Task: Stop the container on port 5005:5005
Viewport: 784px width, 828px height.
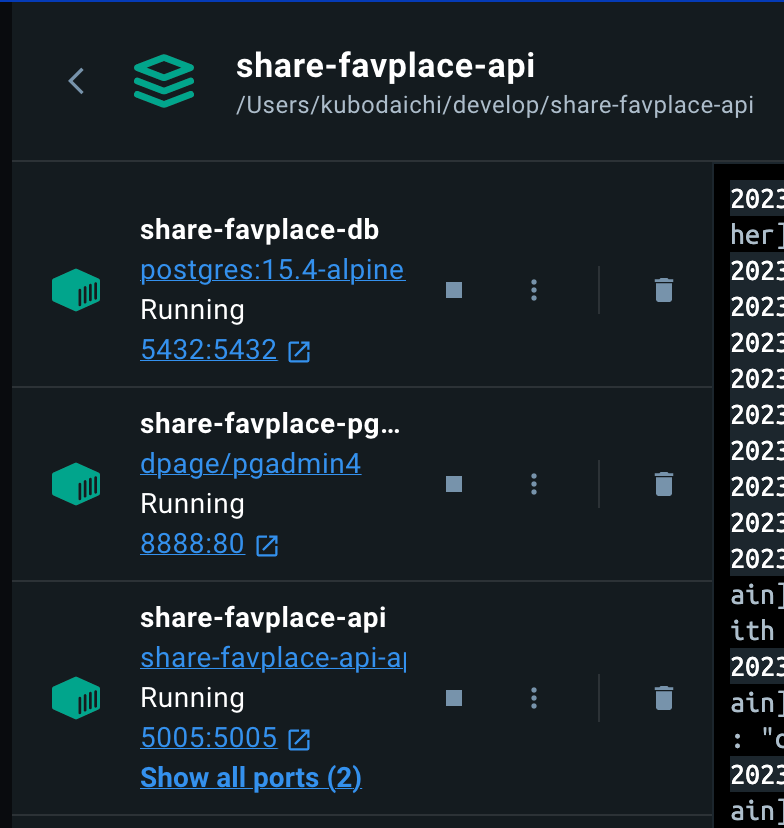Action: pos(454,698)
